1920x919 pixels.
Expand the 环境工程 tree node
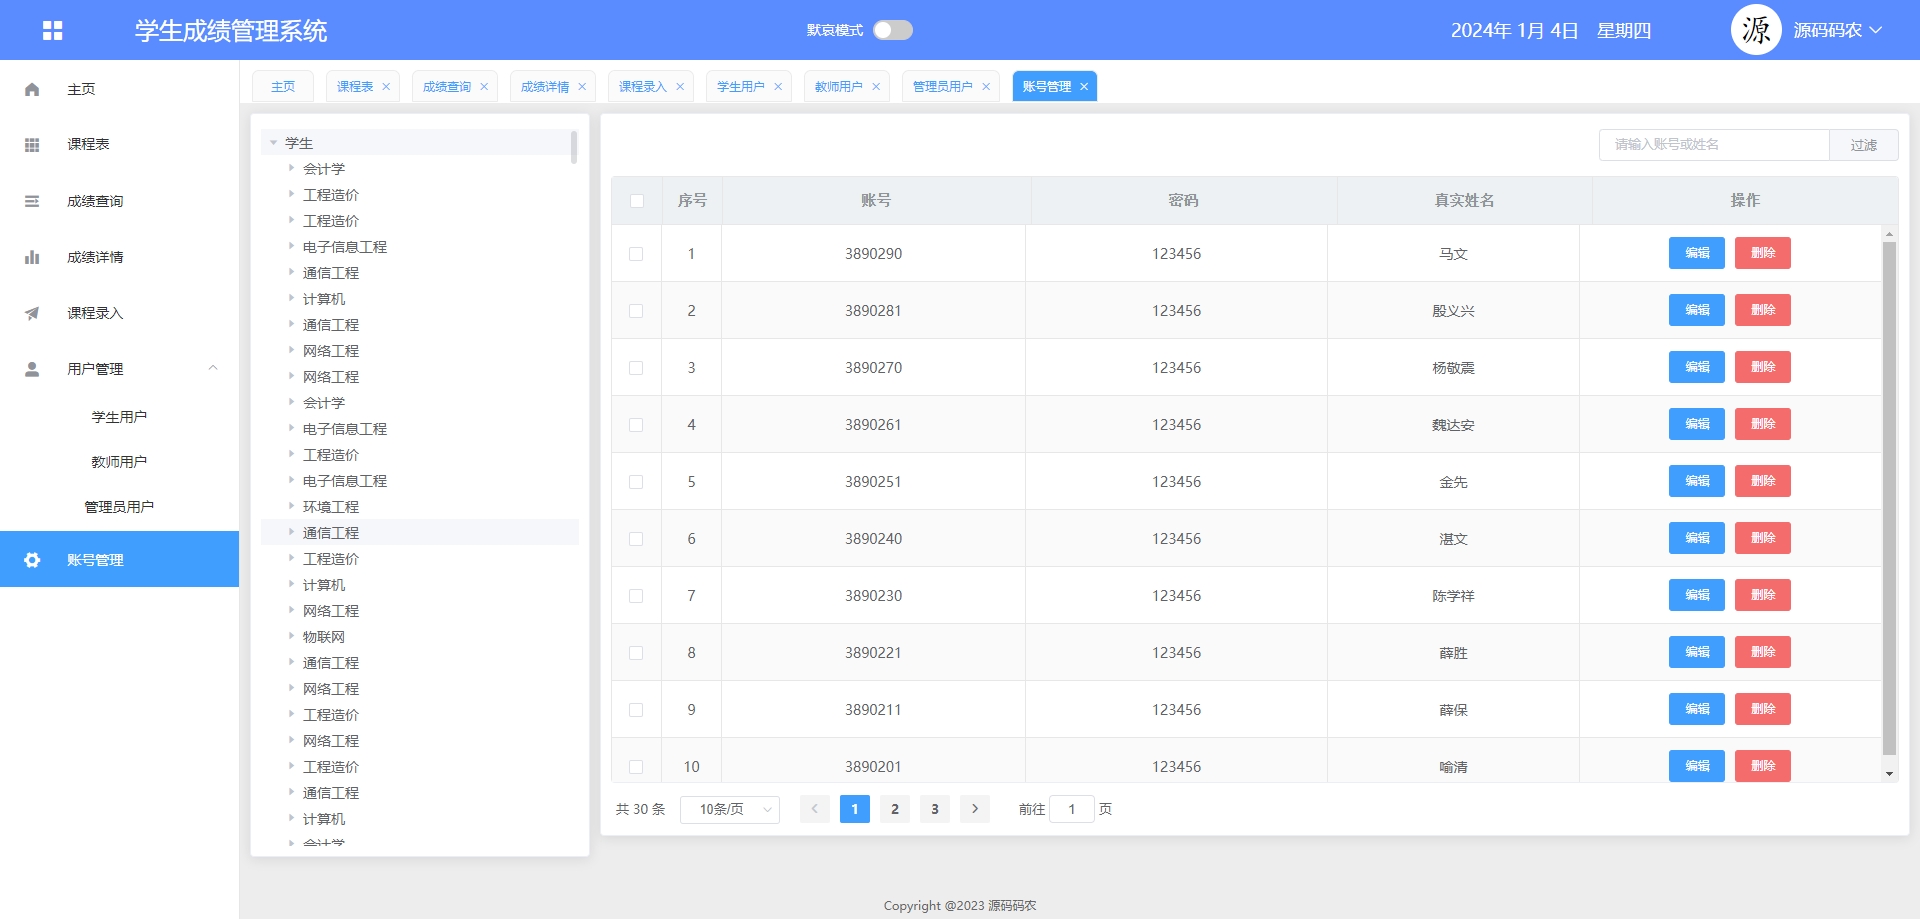(291, 506)
